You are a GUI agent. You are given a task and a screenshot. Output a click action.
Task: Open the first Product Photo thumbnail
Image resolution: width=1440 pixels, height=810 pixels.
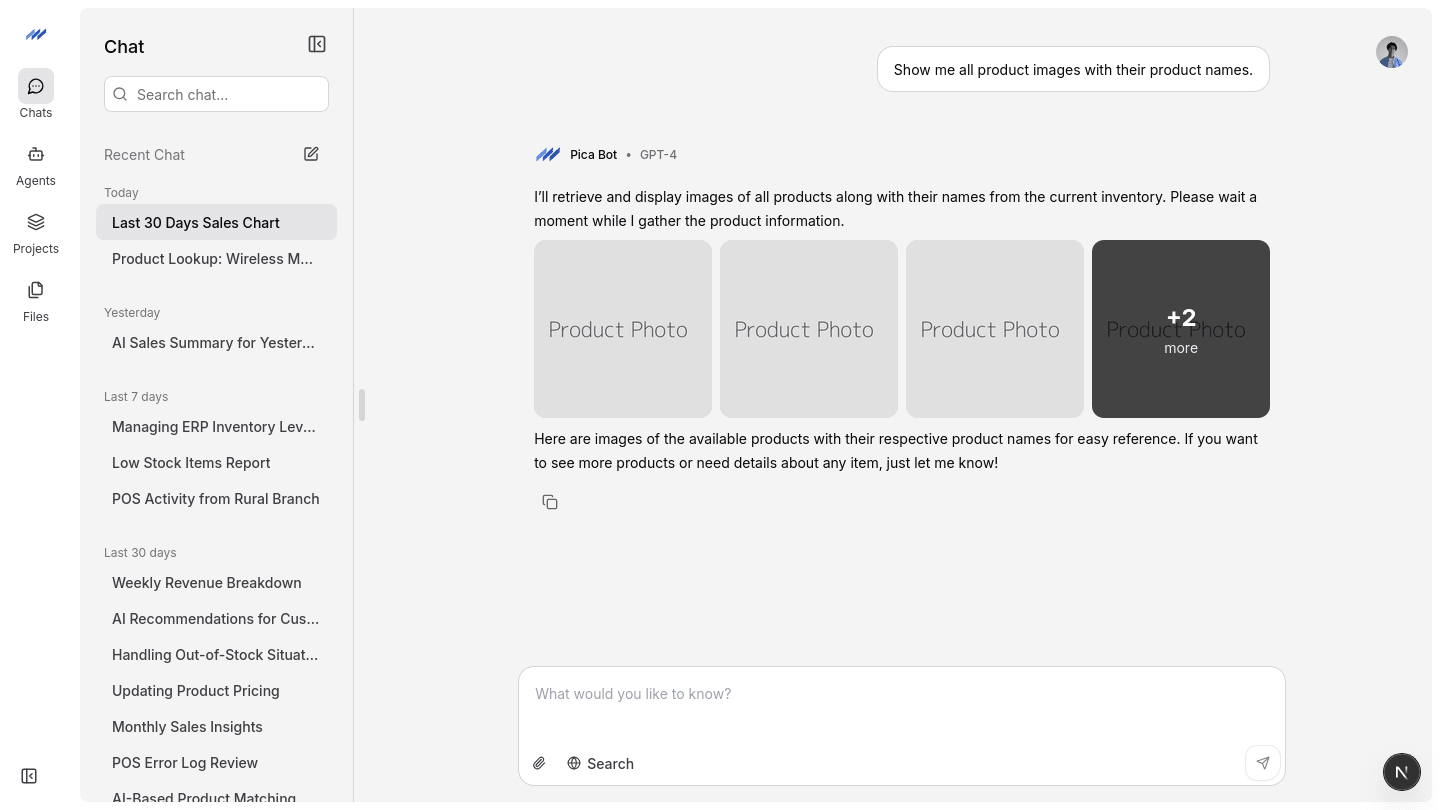[x=623, y=329]
